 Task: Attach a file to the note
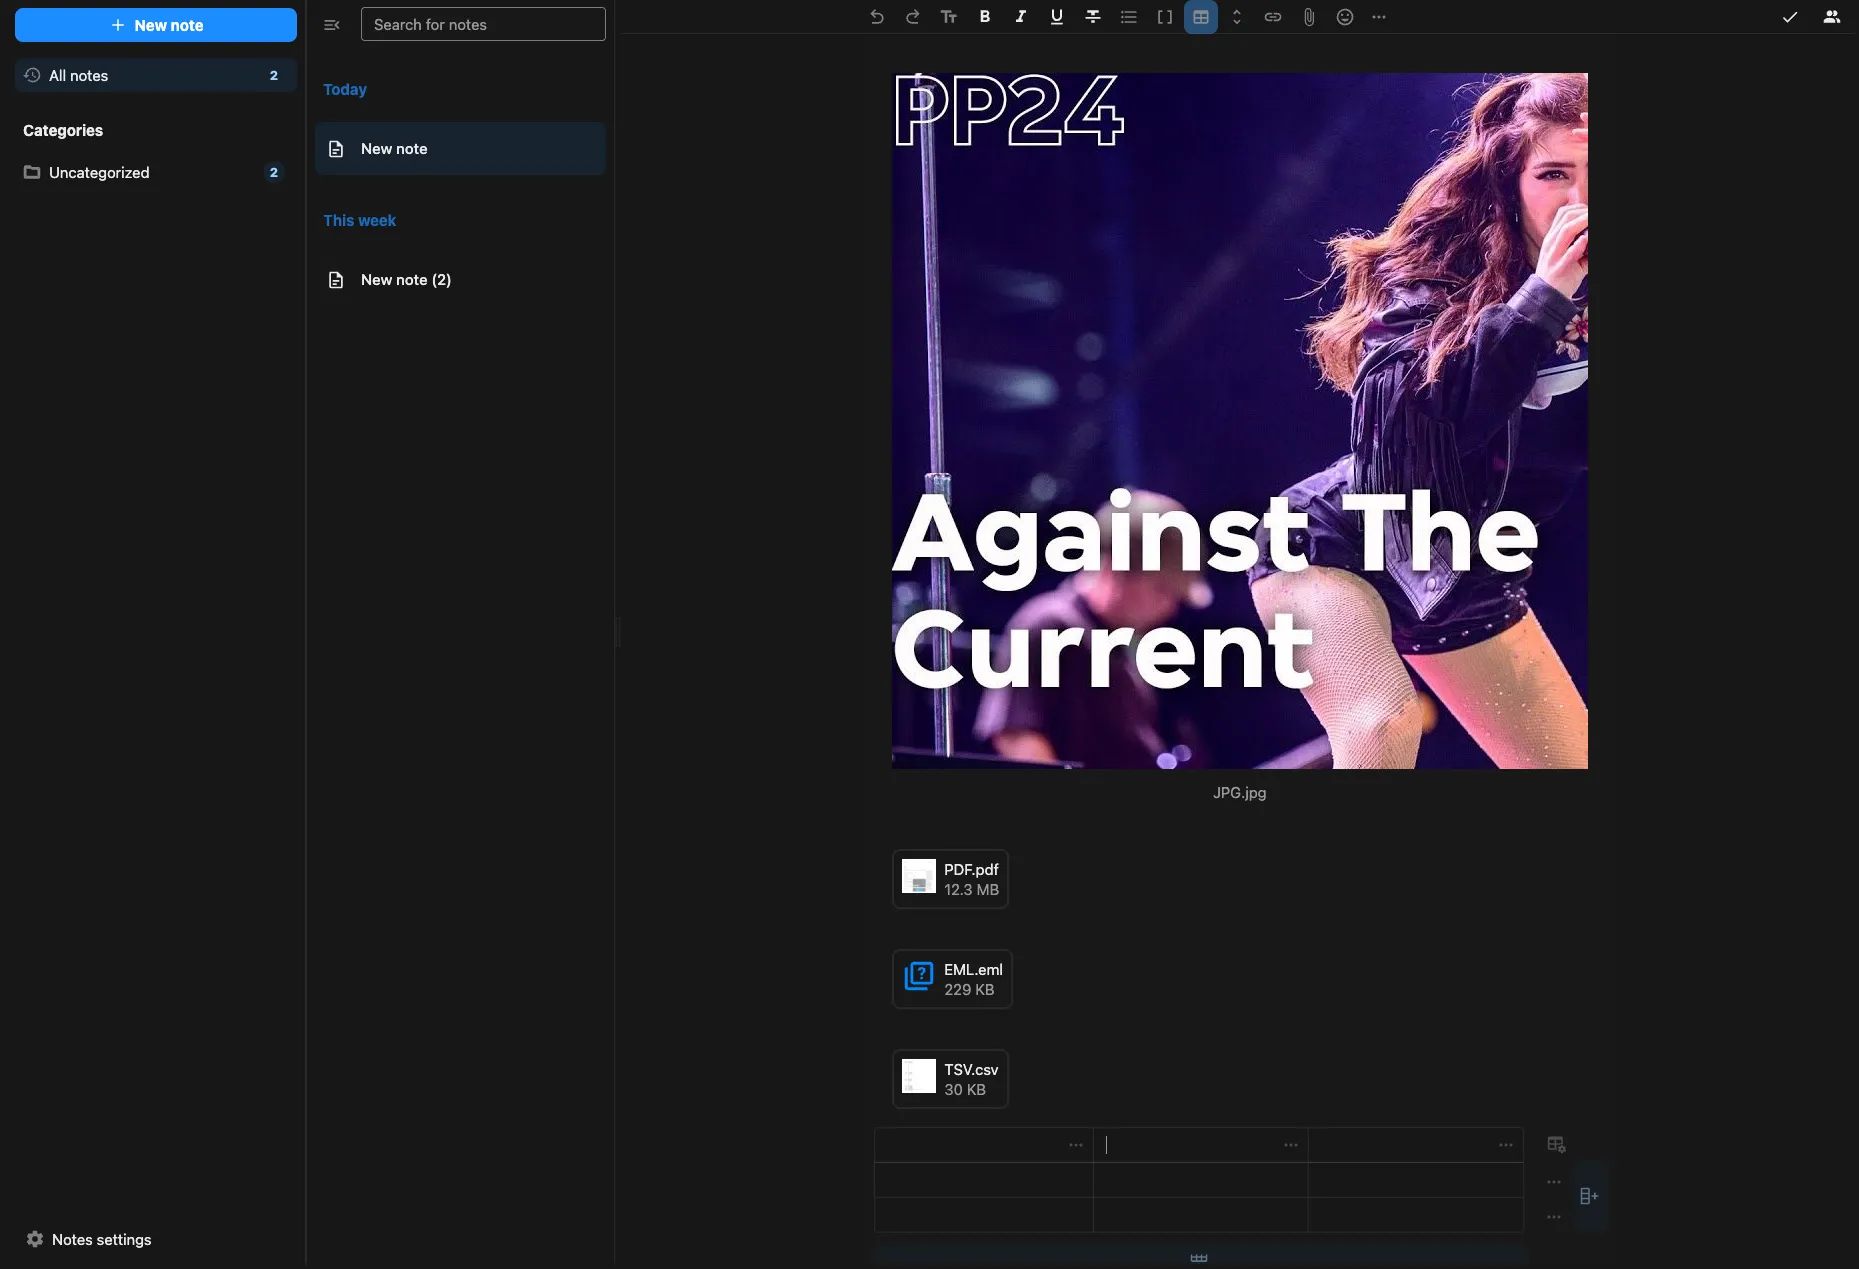tap(1308, 17)
